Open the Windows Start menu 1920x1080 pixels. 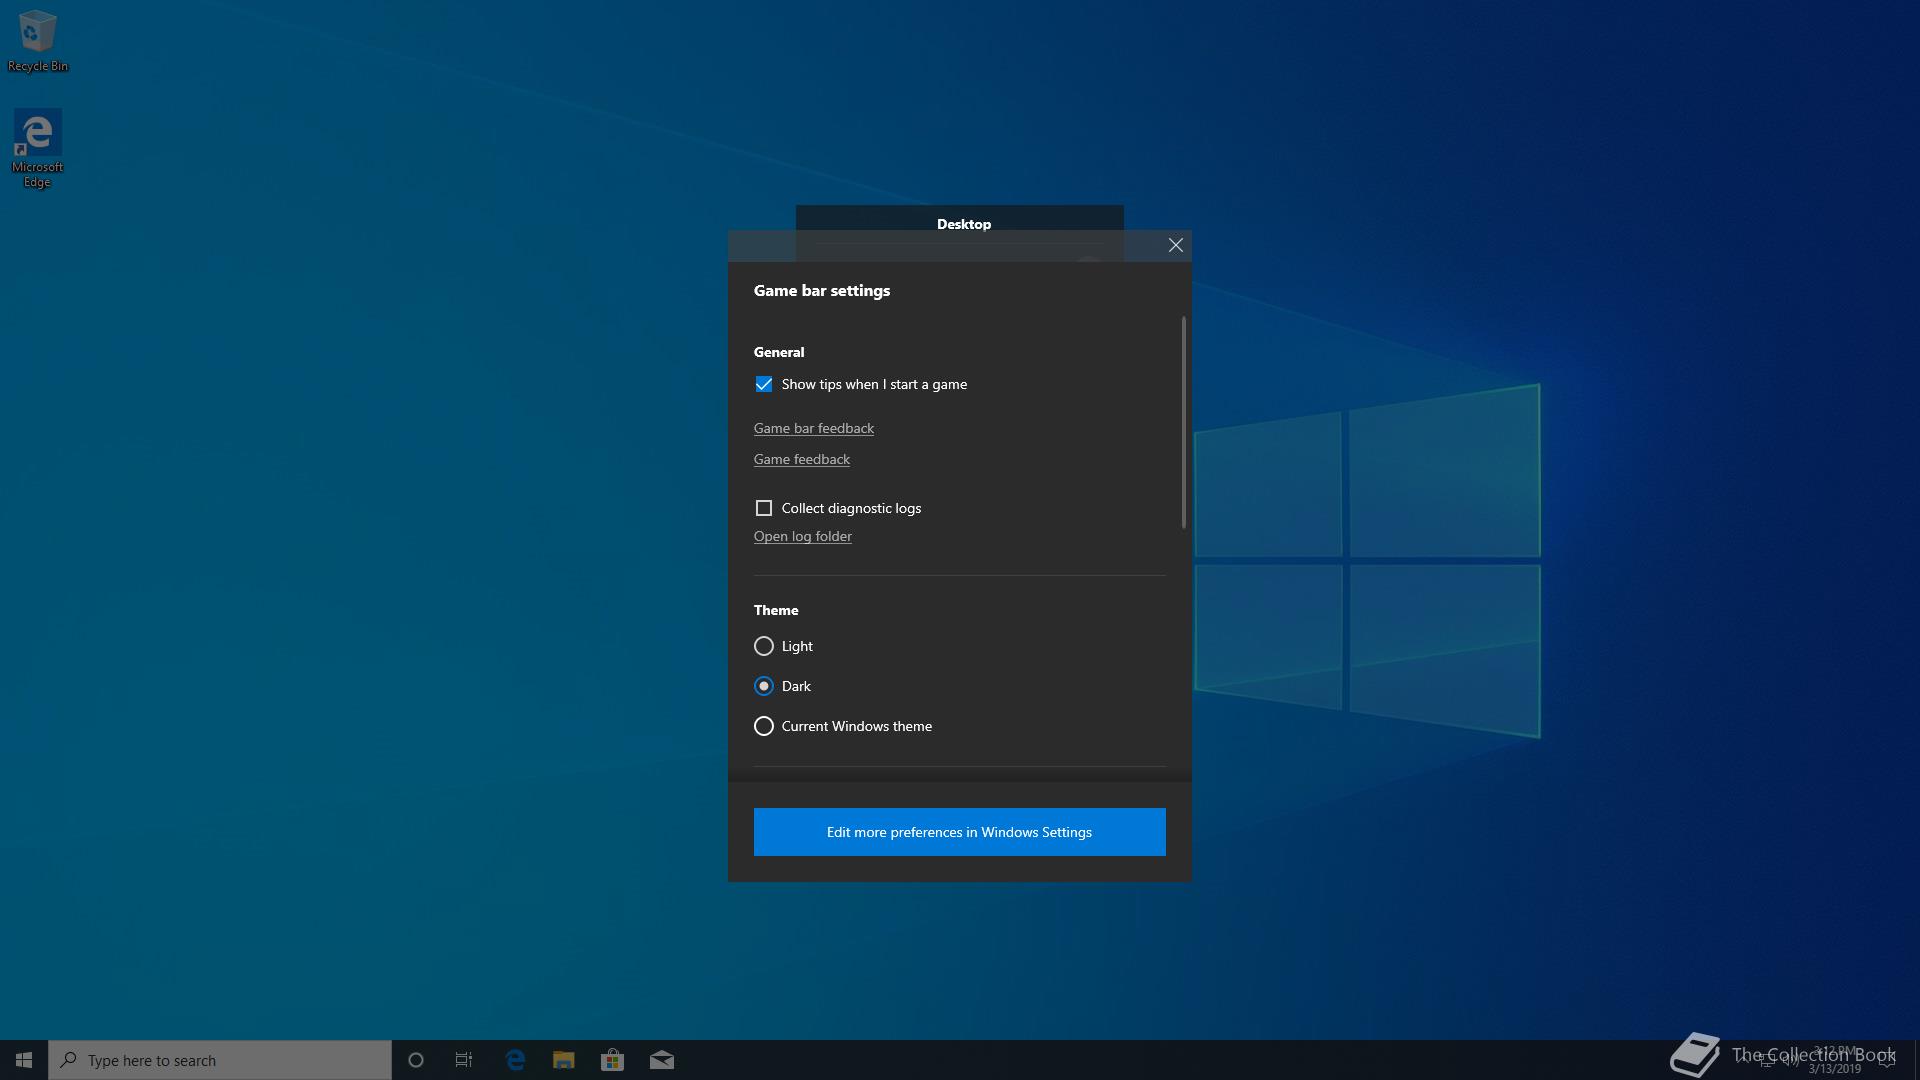(24, 1060)
